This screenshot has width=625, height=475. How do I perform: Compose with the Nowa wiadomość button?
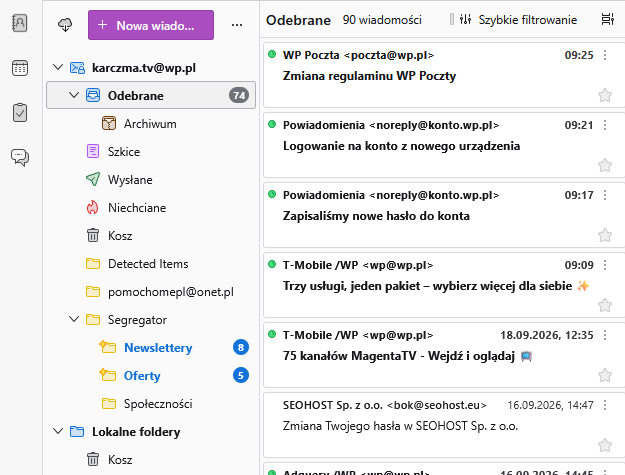coord(151,25)
